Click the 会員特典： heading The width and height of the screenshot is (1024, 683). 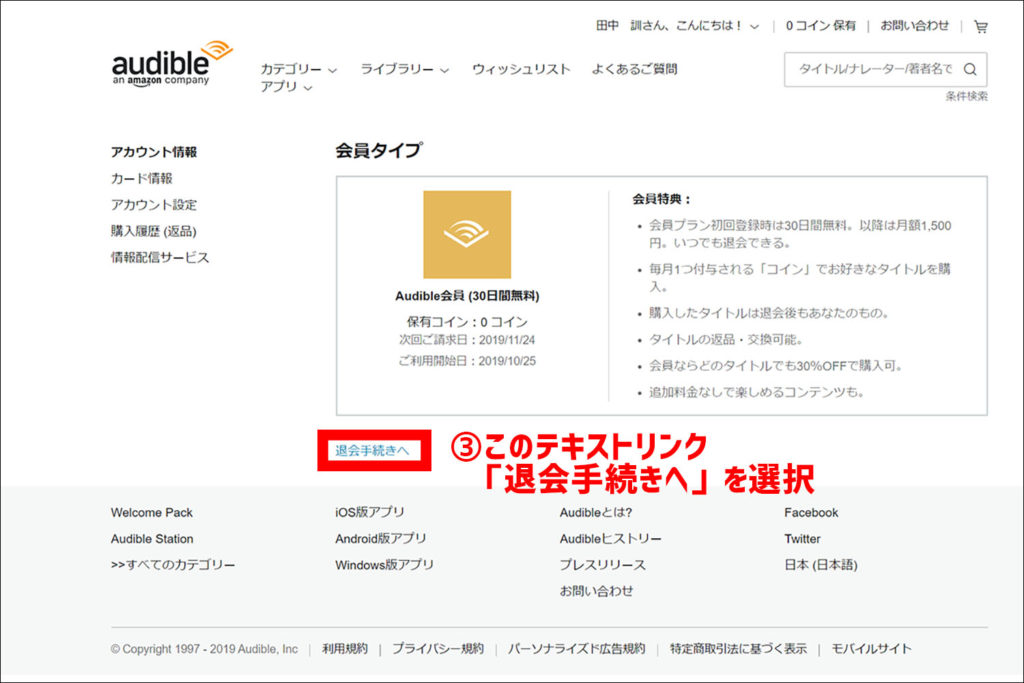661,199
